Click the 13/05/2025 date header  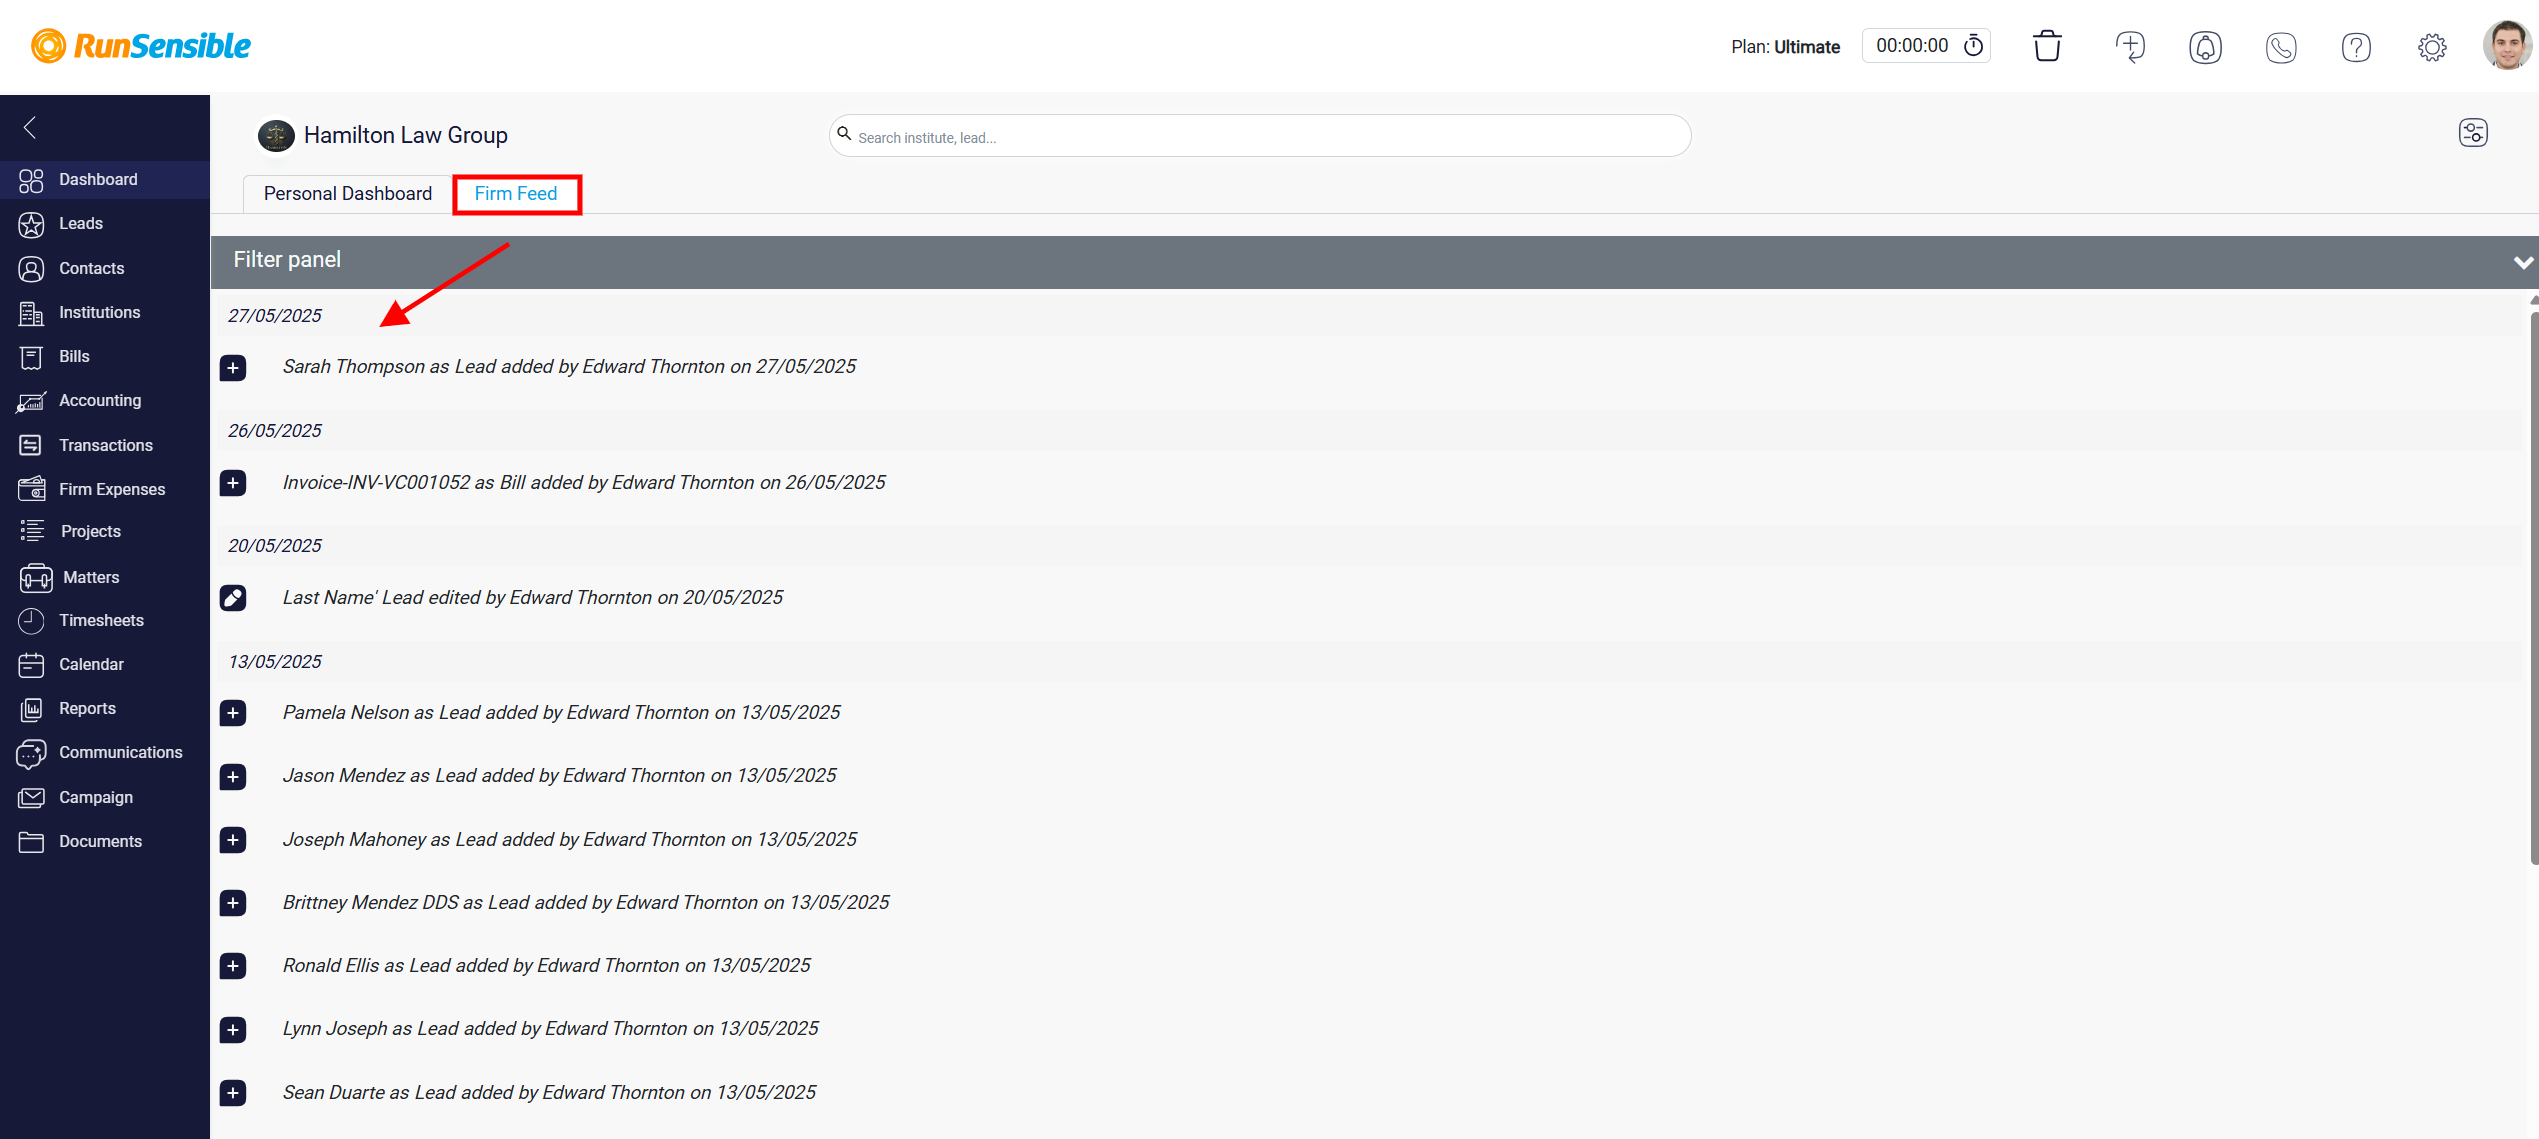(275, 662)
